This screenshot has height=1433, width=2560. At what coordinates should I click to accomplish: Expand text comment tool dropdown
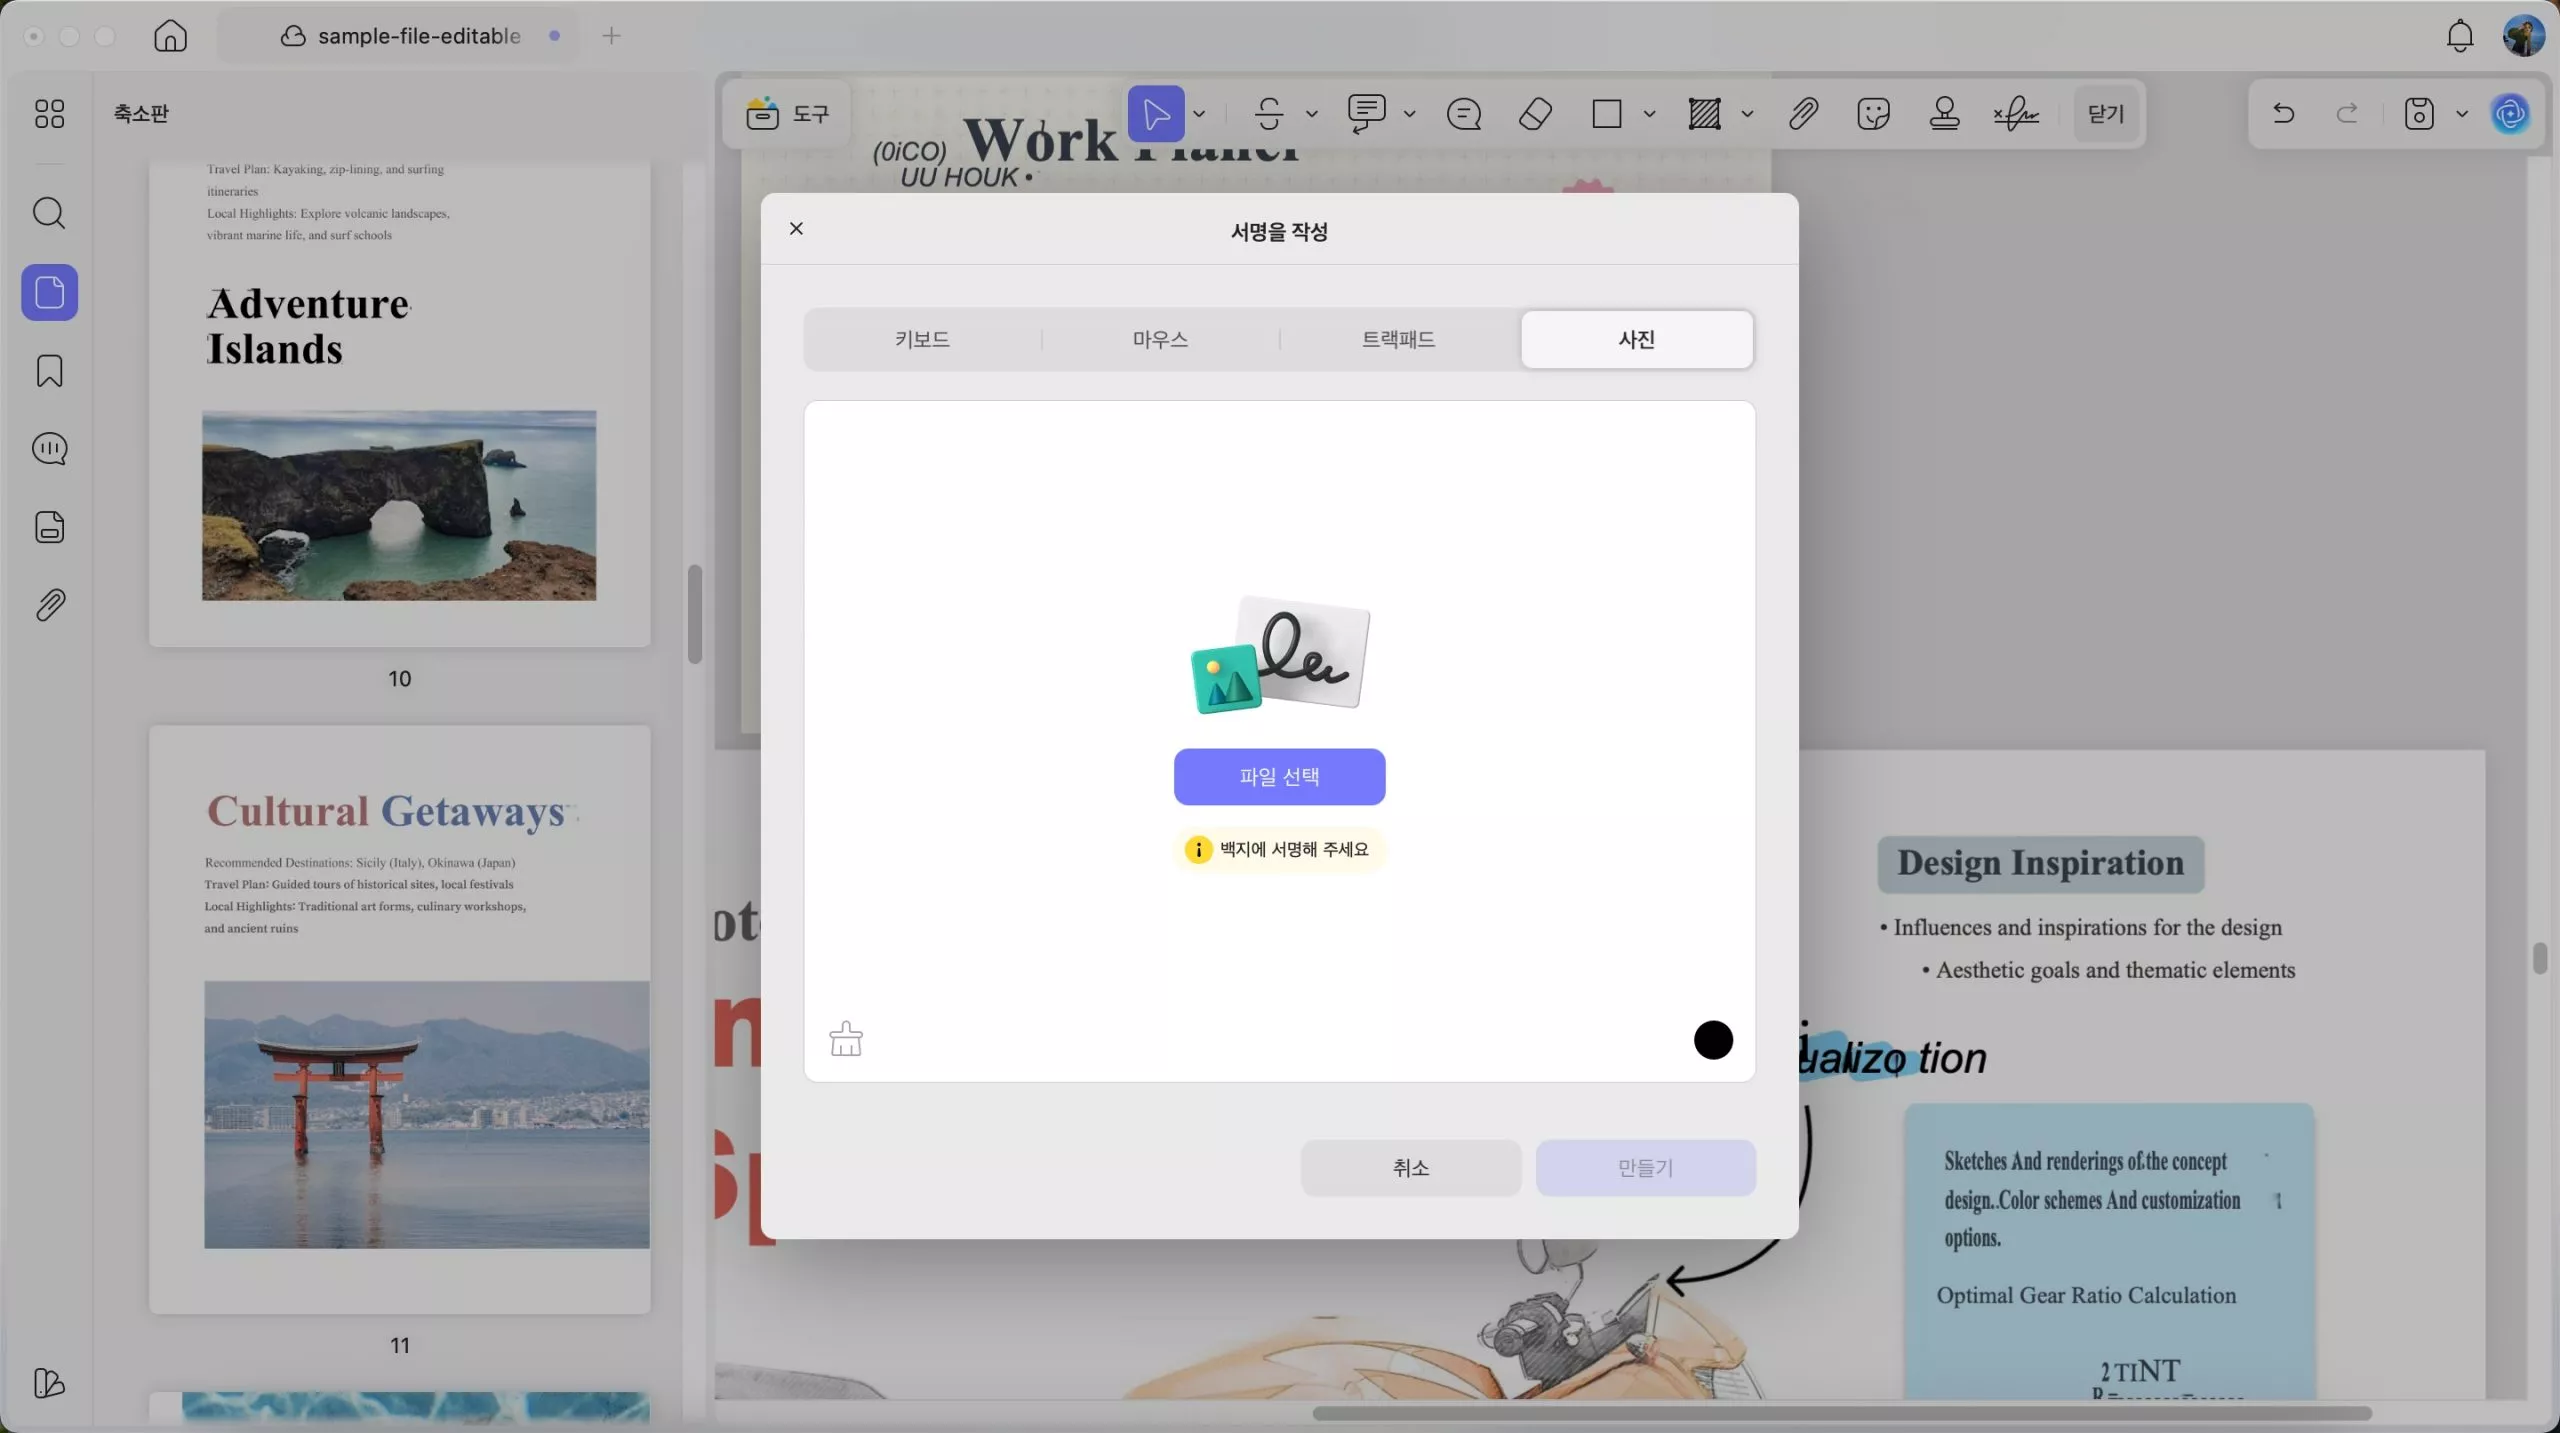tap(1409, 114)
